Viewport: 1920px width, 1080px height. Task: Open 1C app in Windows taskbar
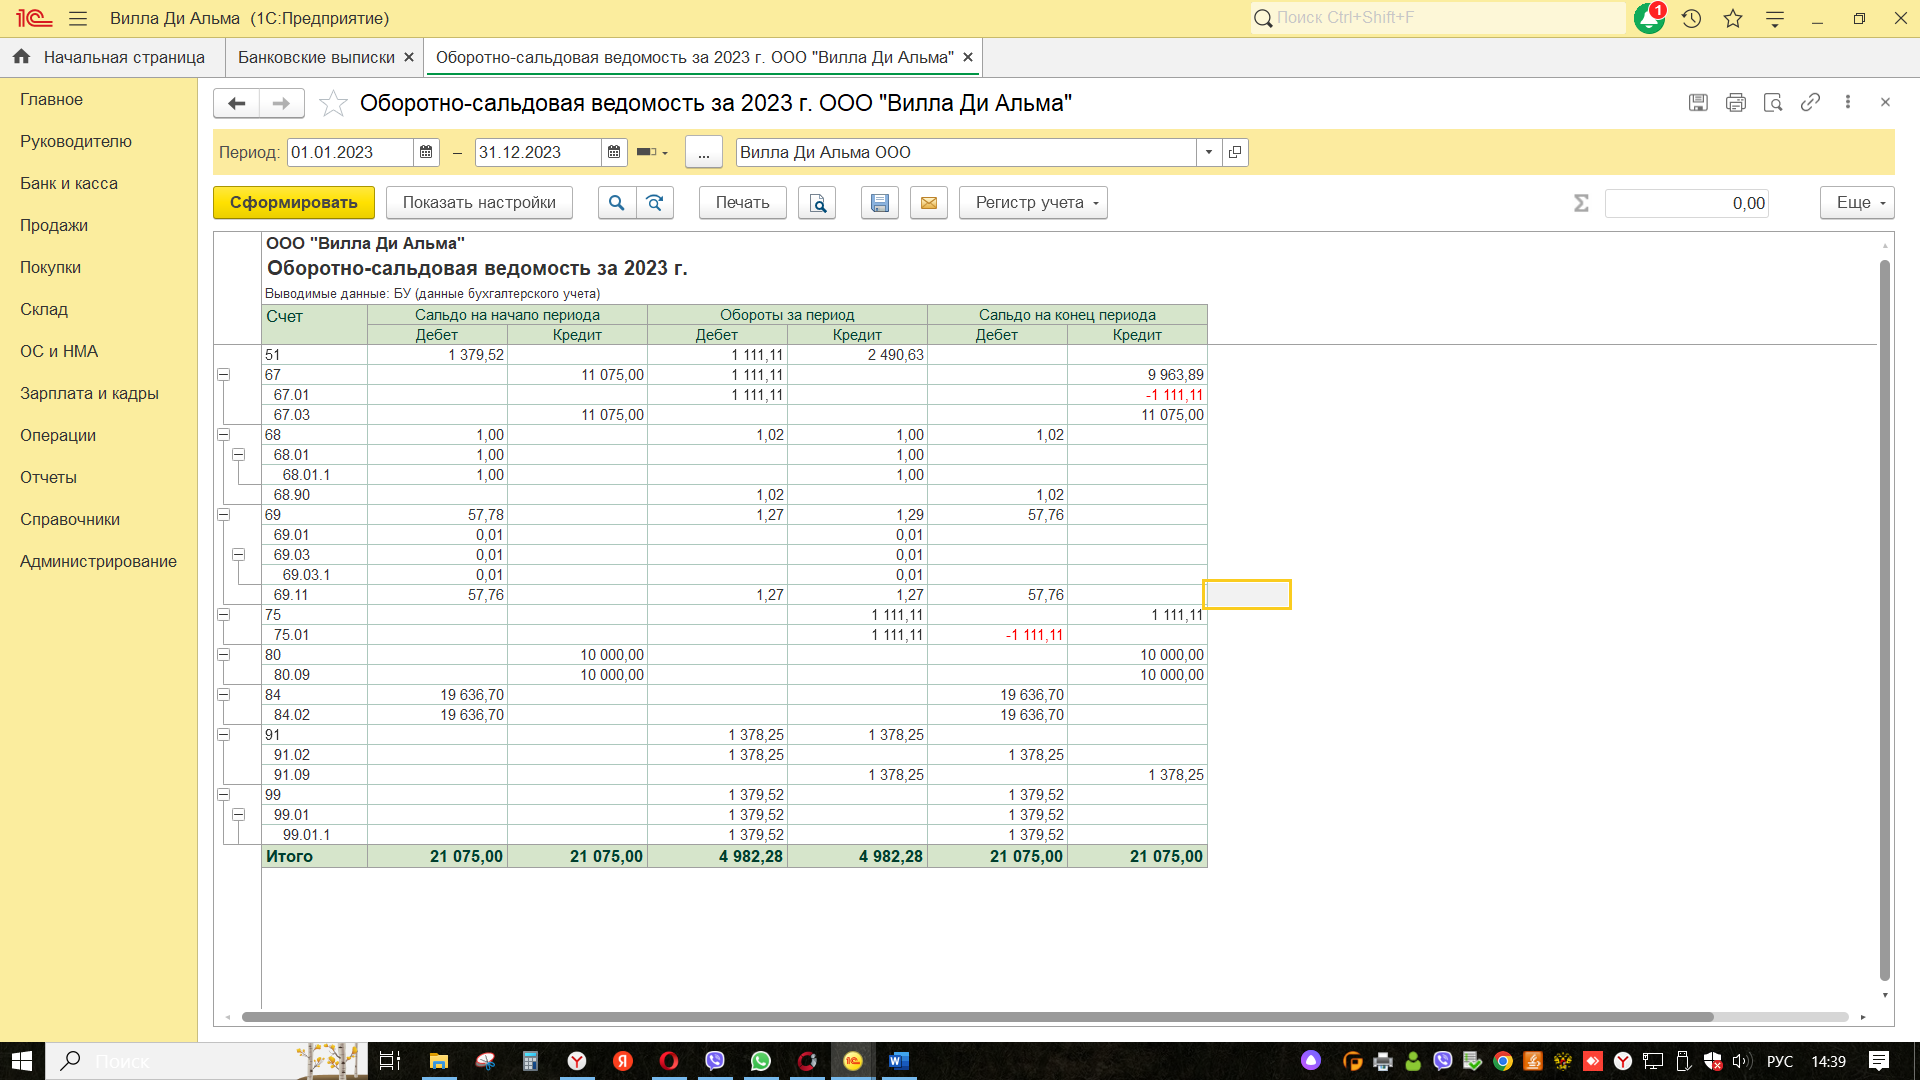tap(853, 1061)
